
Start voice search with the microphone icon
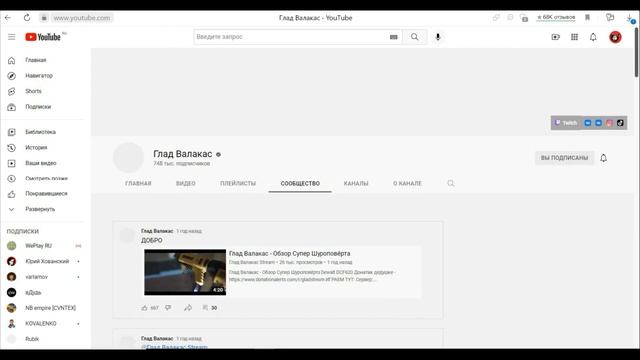click(438, 37)
